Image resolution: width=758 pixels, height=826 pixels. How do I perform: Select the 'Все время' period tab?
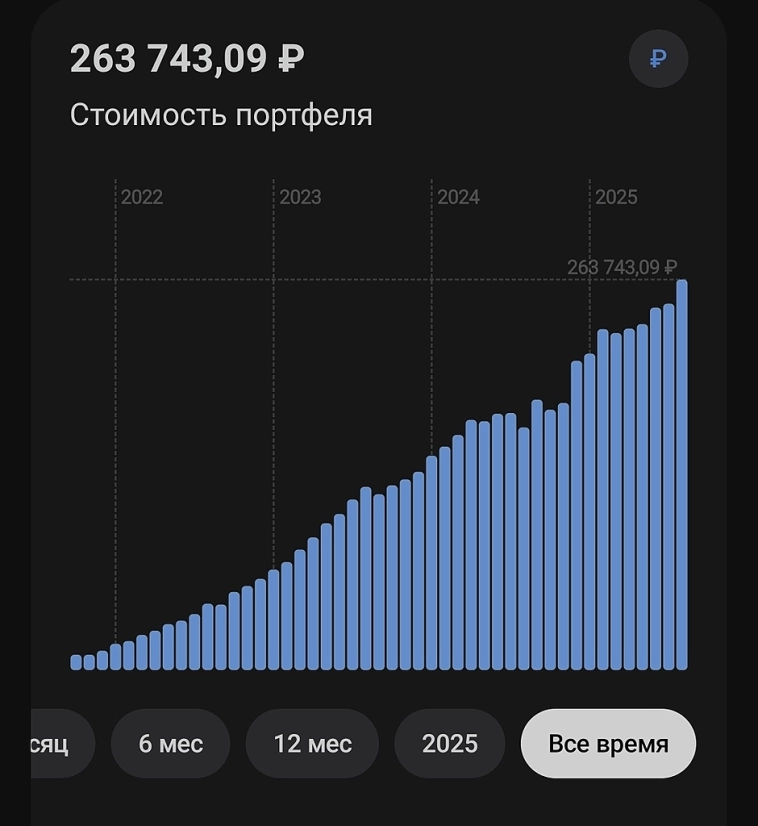[x=608, y=744]
